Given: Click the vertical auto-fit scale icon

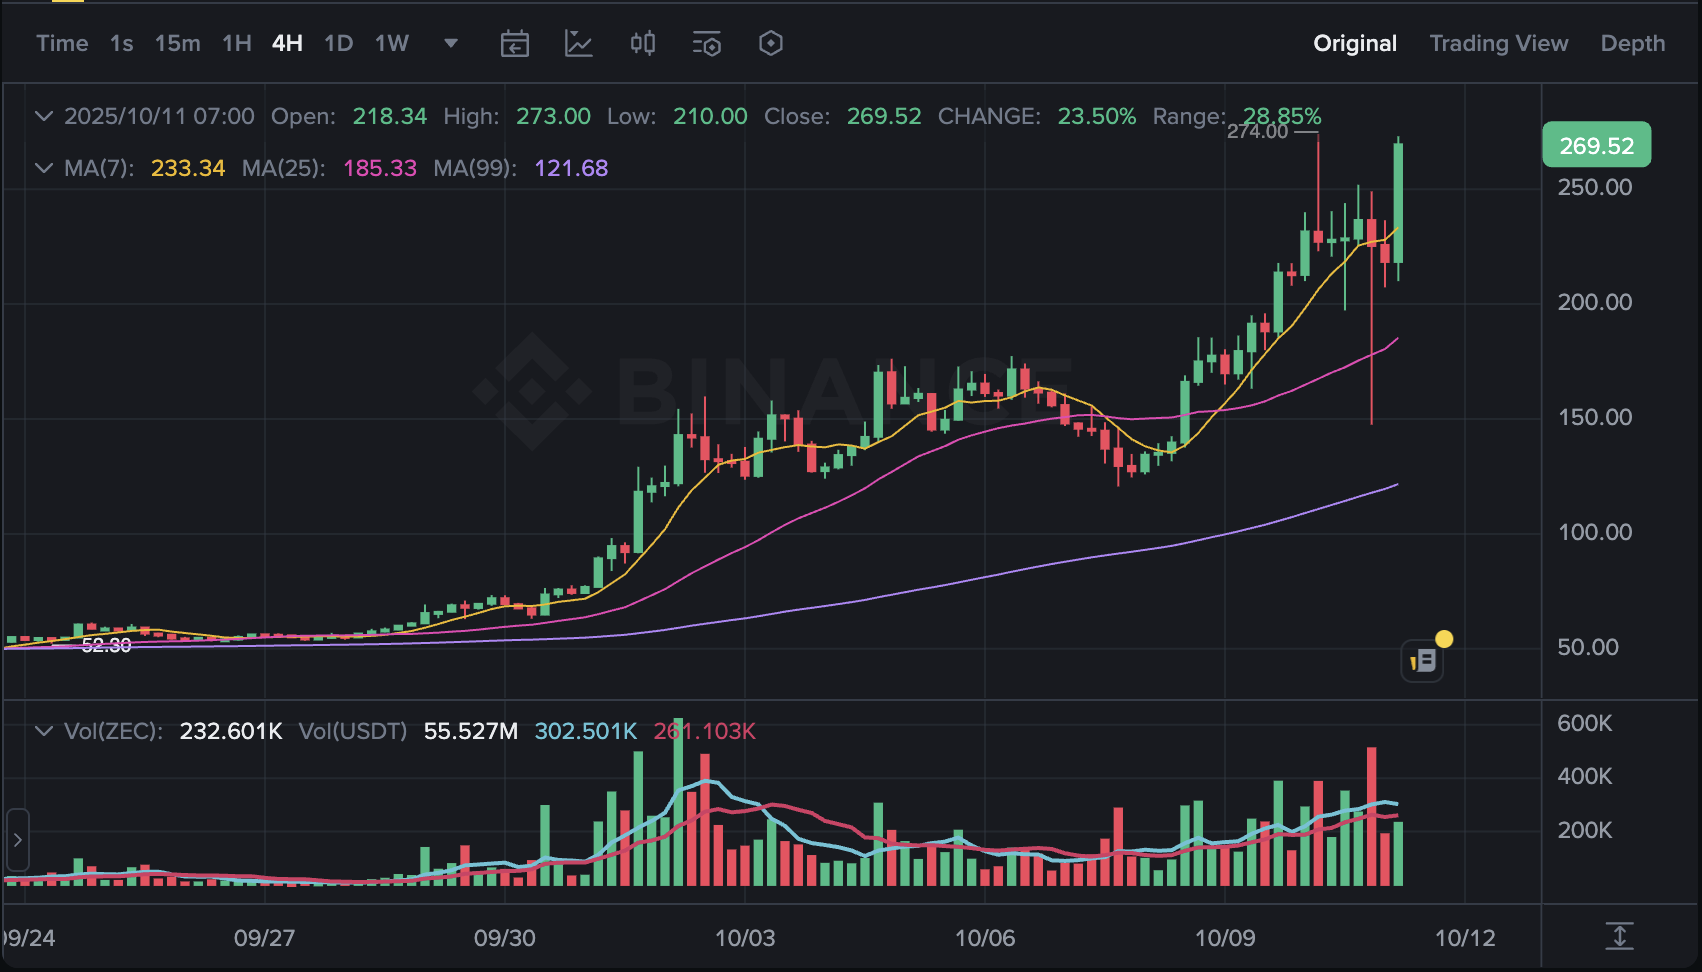Looking at the screenshot, I should 1619,936.
